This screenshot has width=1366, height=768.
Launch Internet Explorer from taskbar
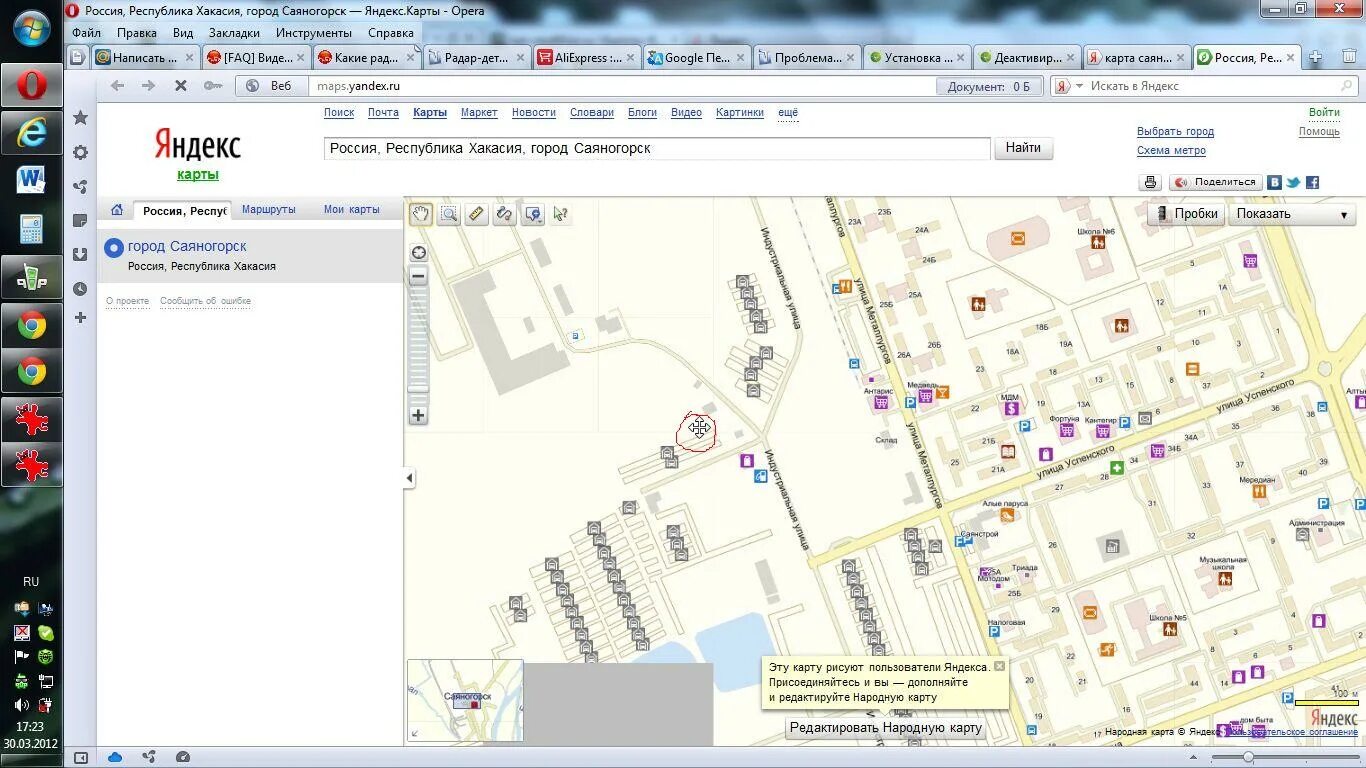31,132
